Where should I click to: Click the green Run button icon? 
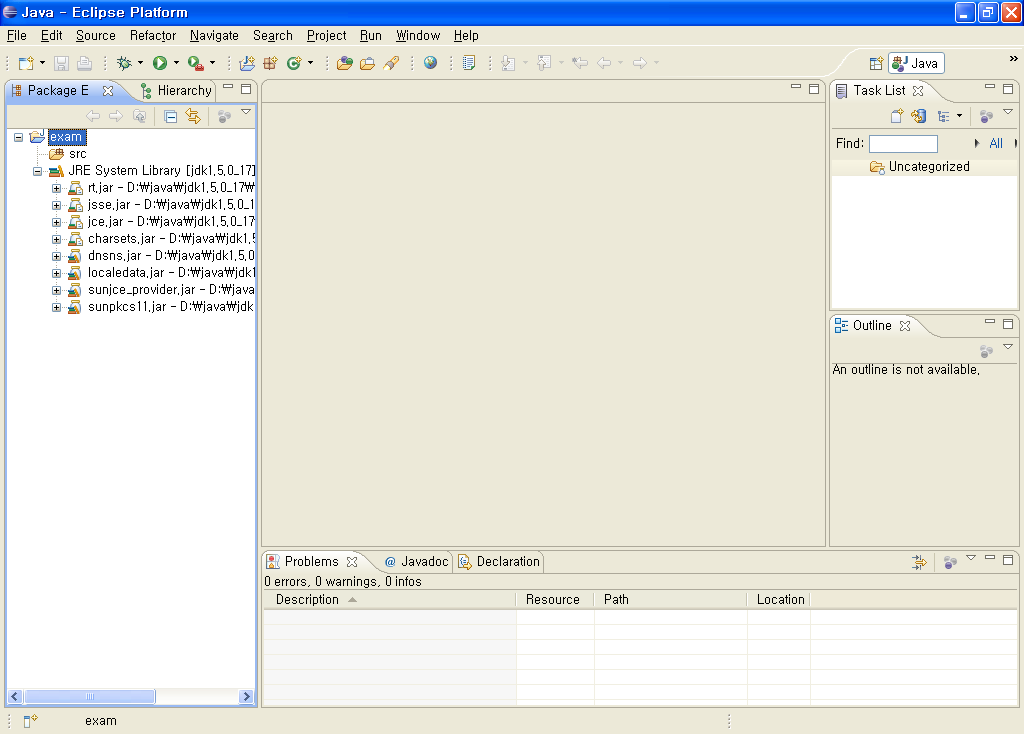pos(159,63)
